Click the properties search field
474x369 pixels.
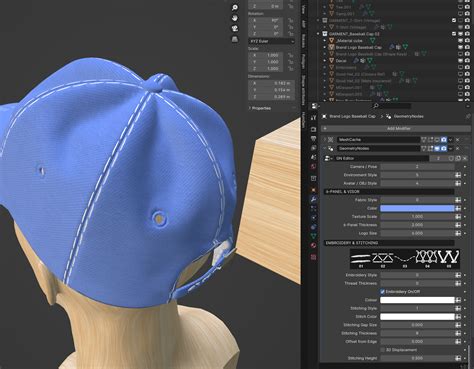392,106
